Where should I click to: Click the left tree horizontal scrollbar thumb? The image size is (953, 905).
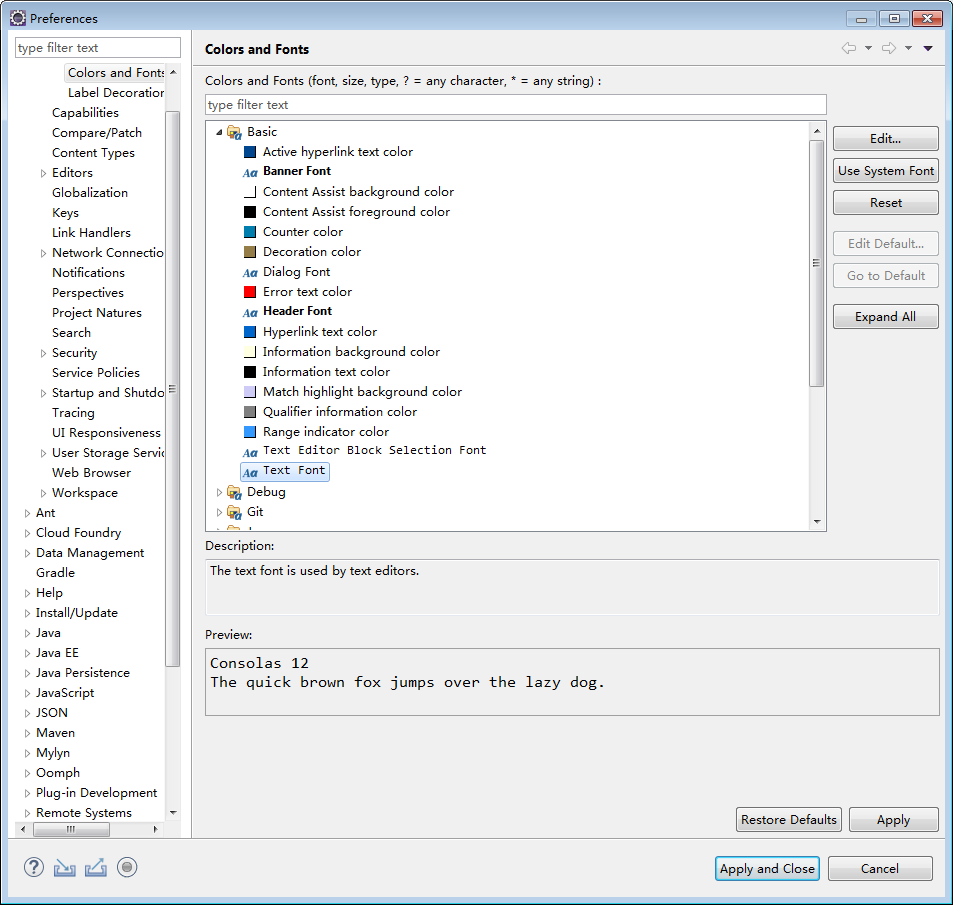tap(71, 829)
